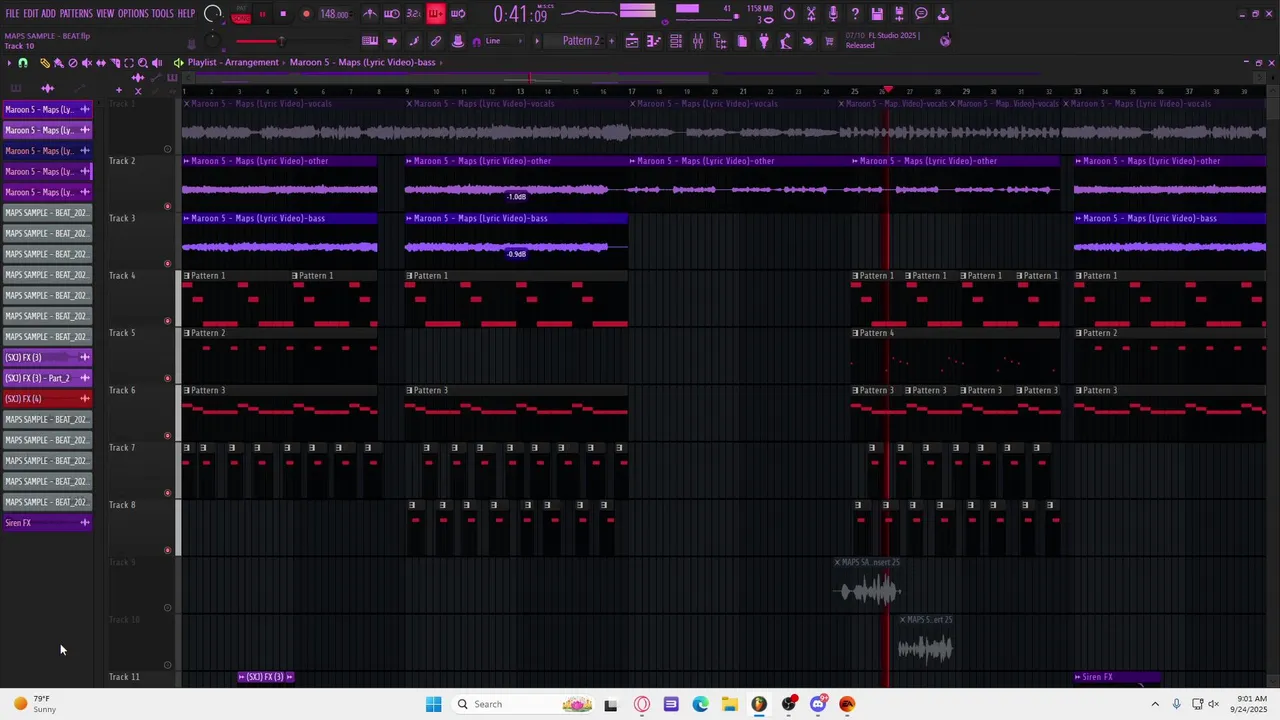The width and height of the screenshot is (1280, 720).
Task: Select the playlist Slice tool
Action: tap(115, 63)
